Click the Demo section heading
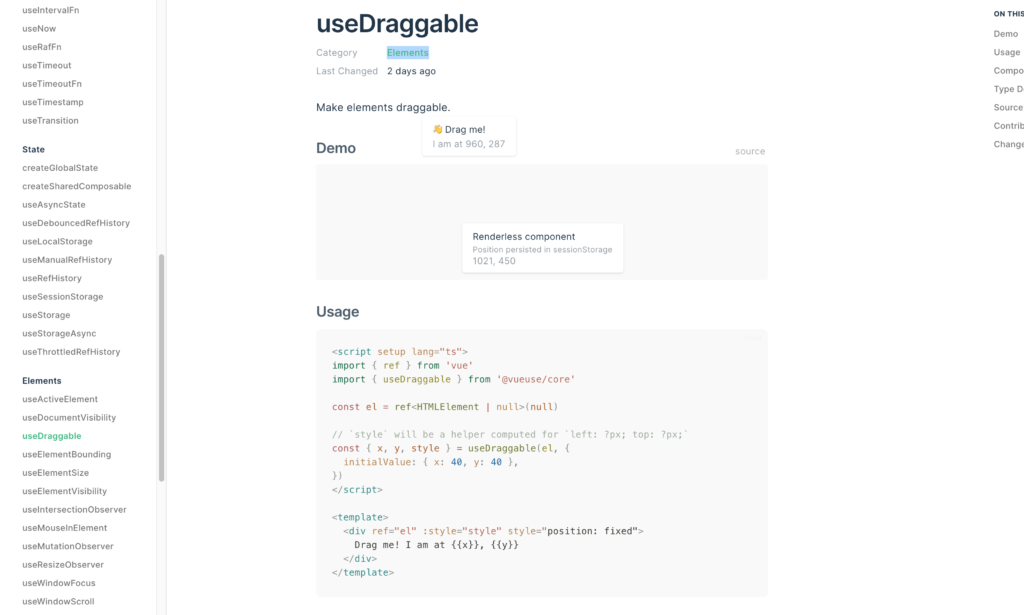The width and height of the screenshot is (1024, 615). [x=336, y=148]
